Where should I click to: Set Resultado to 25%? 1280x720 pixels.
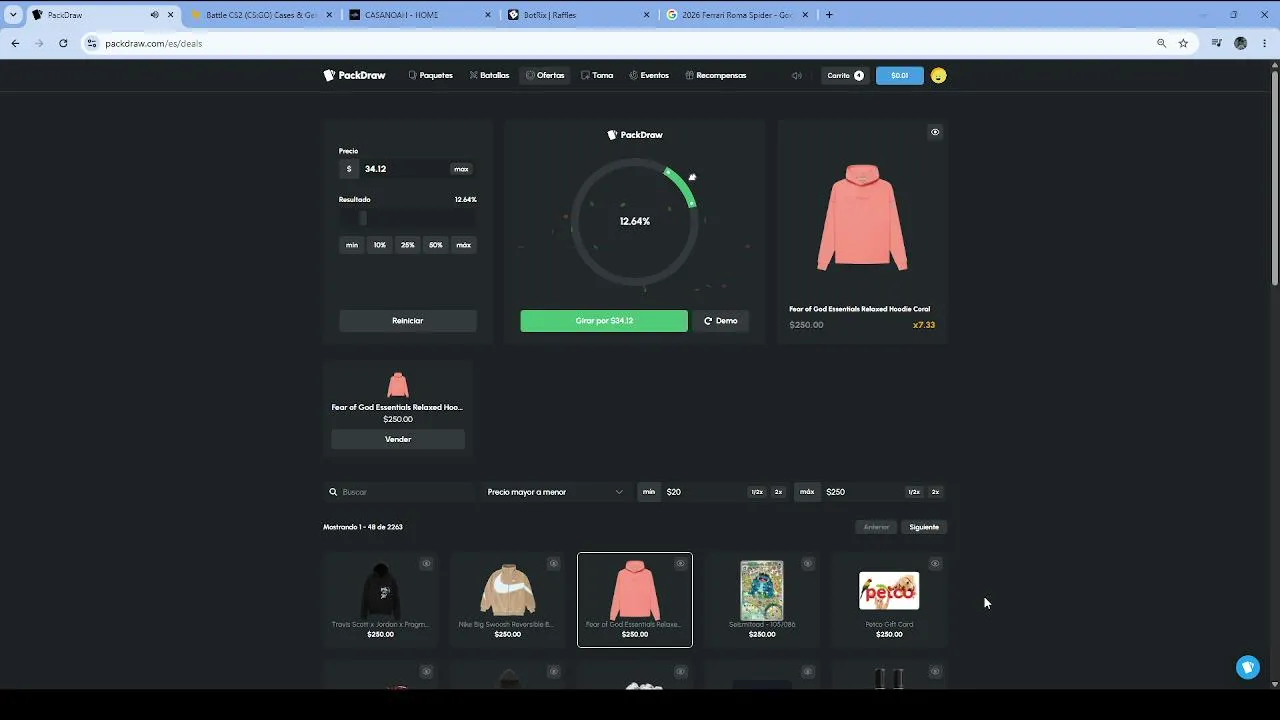pos(408,245)
